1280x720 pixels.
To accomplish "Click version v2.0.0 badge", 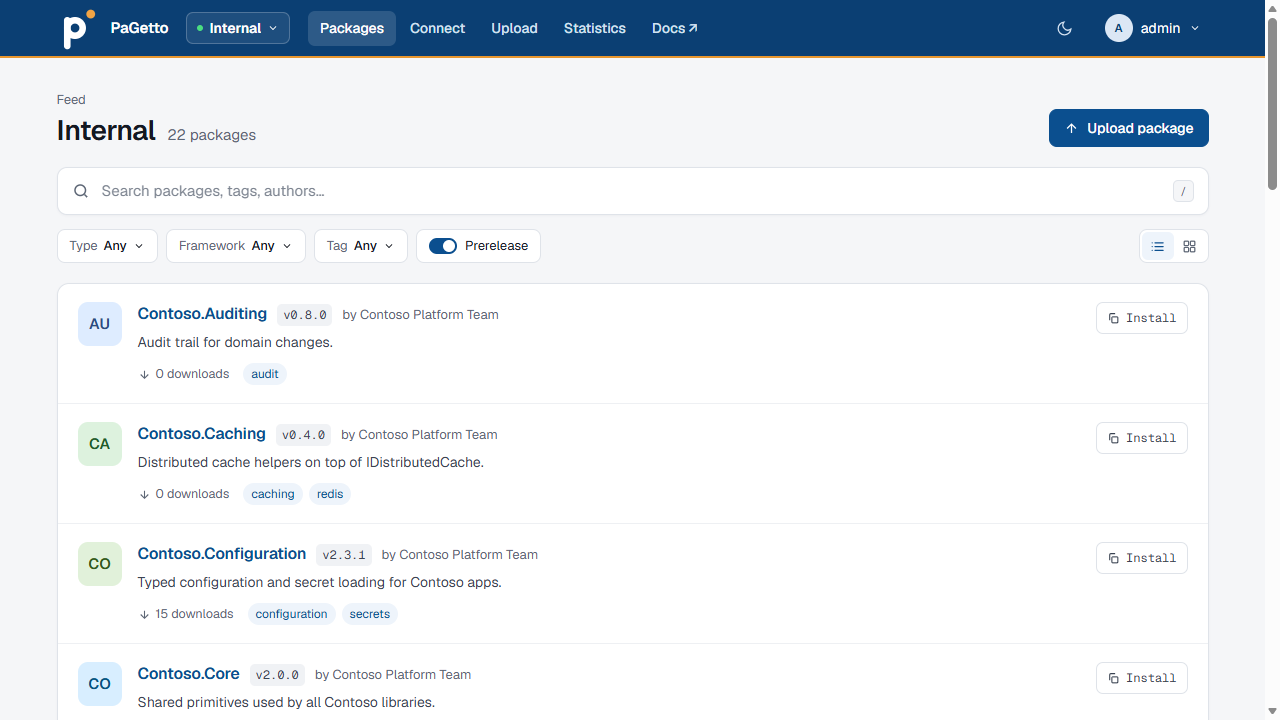I will click(277, 675).
